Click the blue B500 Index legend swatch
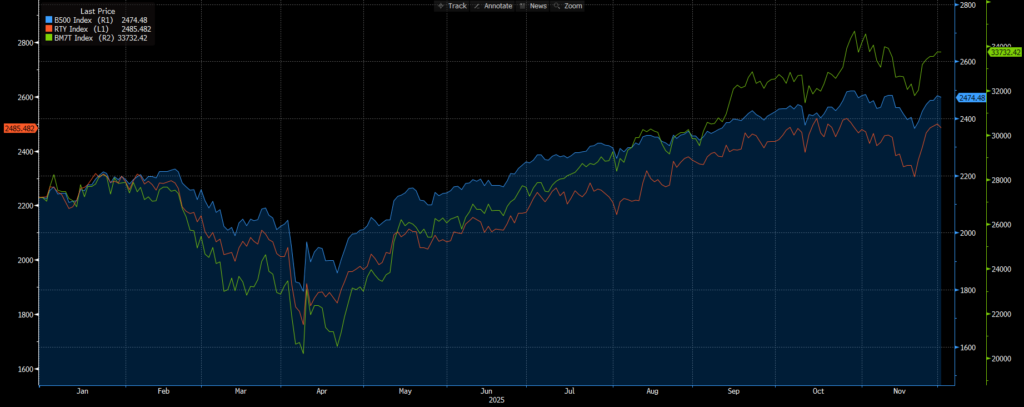Screen dimensions: 1024x407 (x=50, y=19)
